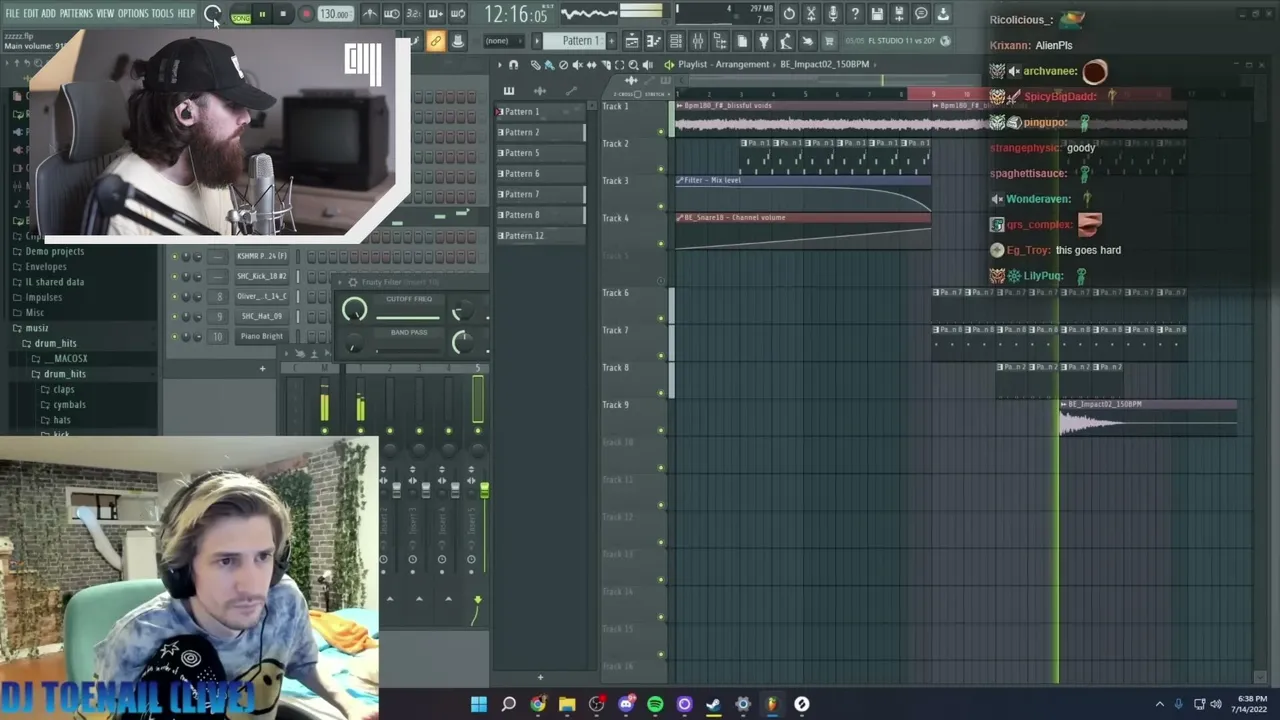Image resolution: width=1280 pixels, height=720 pixels.
Task: Toggle the multilink to controllers icon
Action: (435, 41)
